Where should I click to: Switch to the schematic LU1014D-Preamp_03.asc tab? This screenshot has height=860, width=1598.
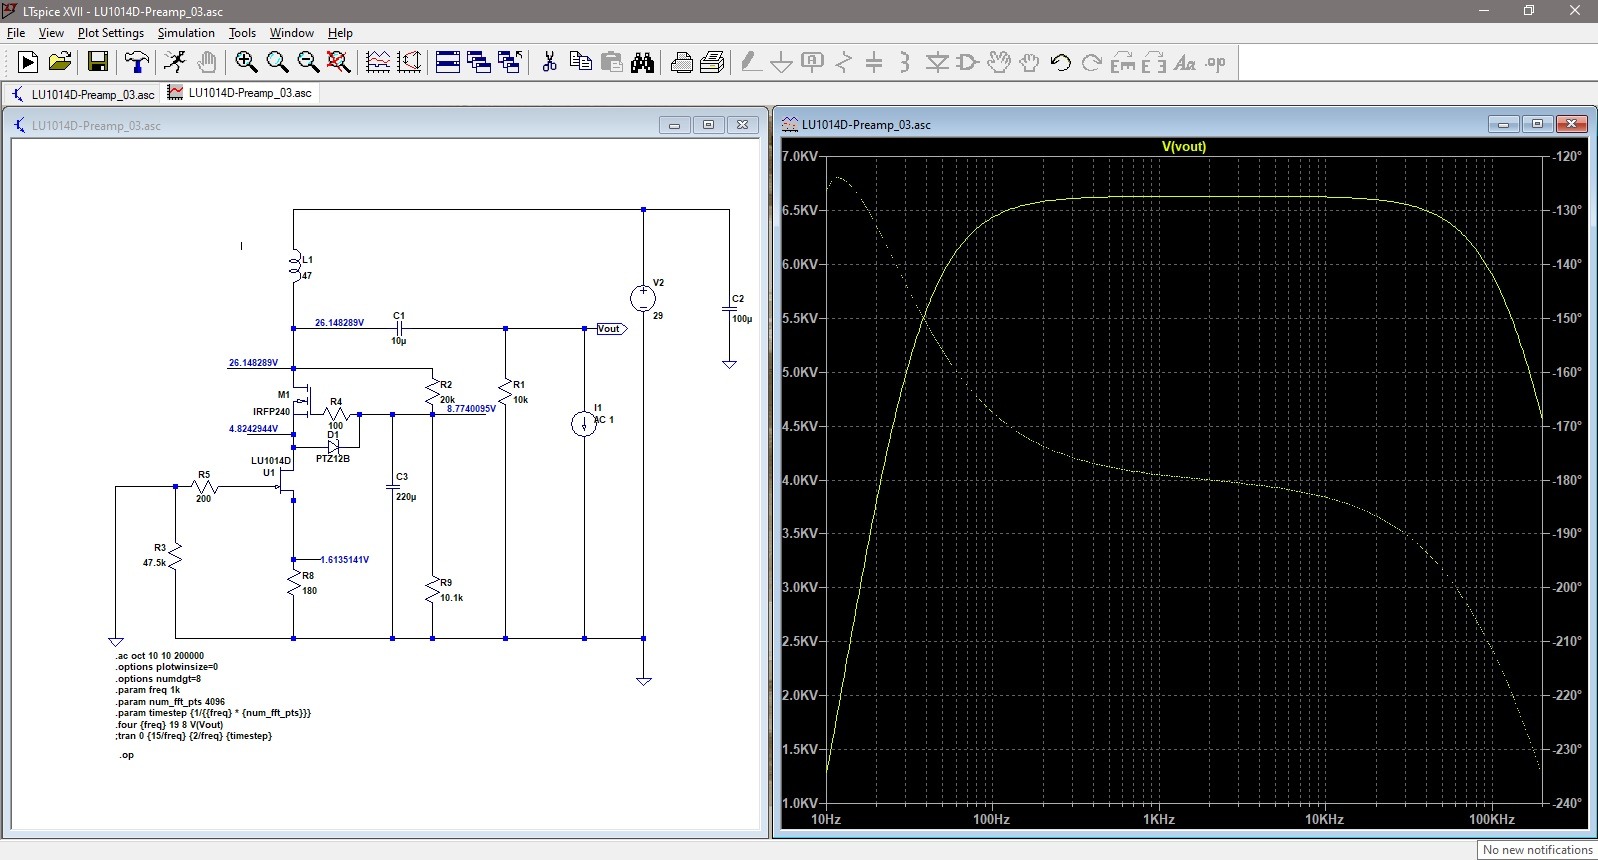pyautogui.click(x=83, y=94)
